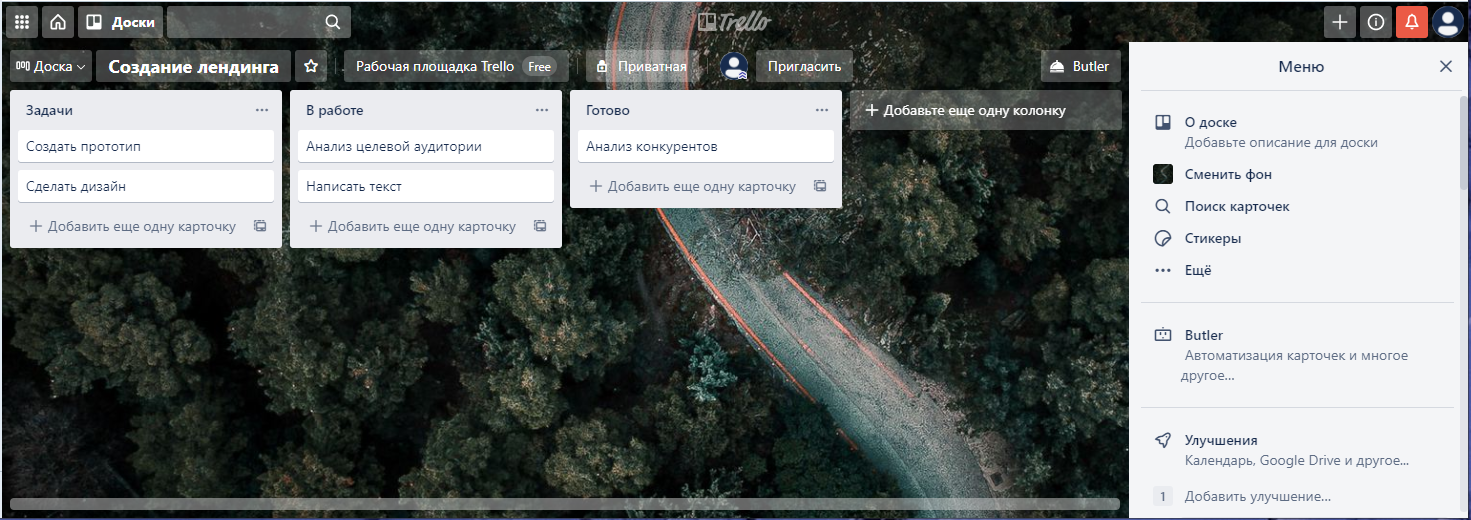Image resolution: width=1471 pixels, height=520 pixels.
Task: Open Рабочая площадка Trello workspace
Action: click(456, 66)
